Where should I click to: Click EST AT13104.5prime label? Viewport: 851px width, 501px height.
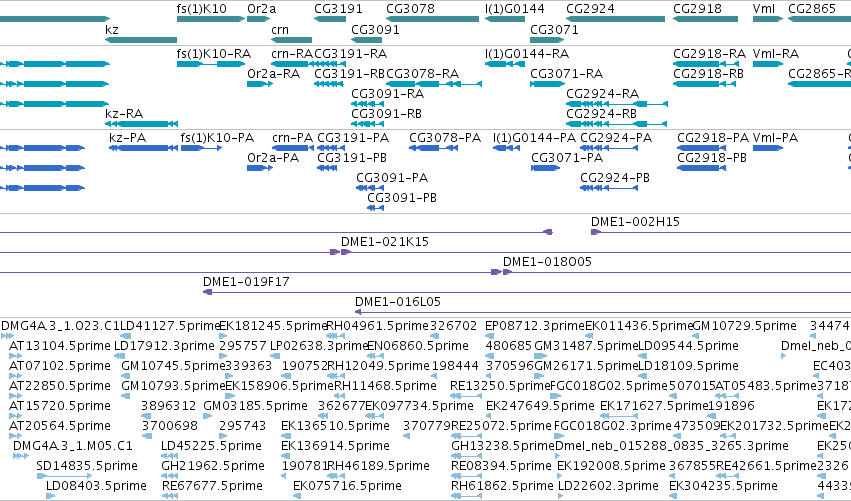pos(60,346)
